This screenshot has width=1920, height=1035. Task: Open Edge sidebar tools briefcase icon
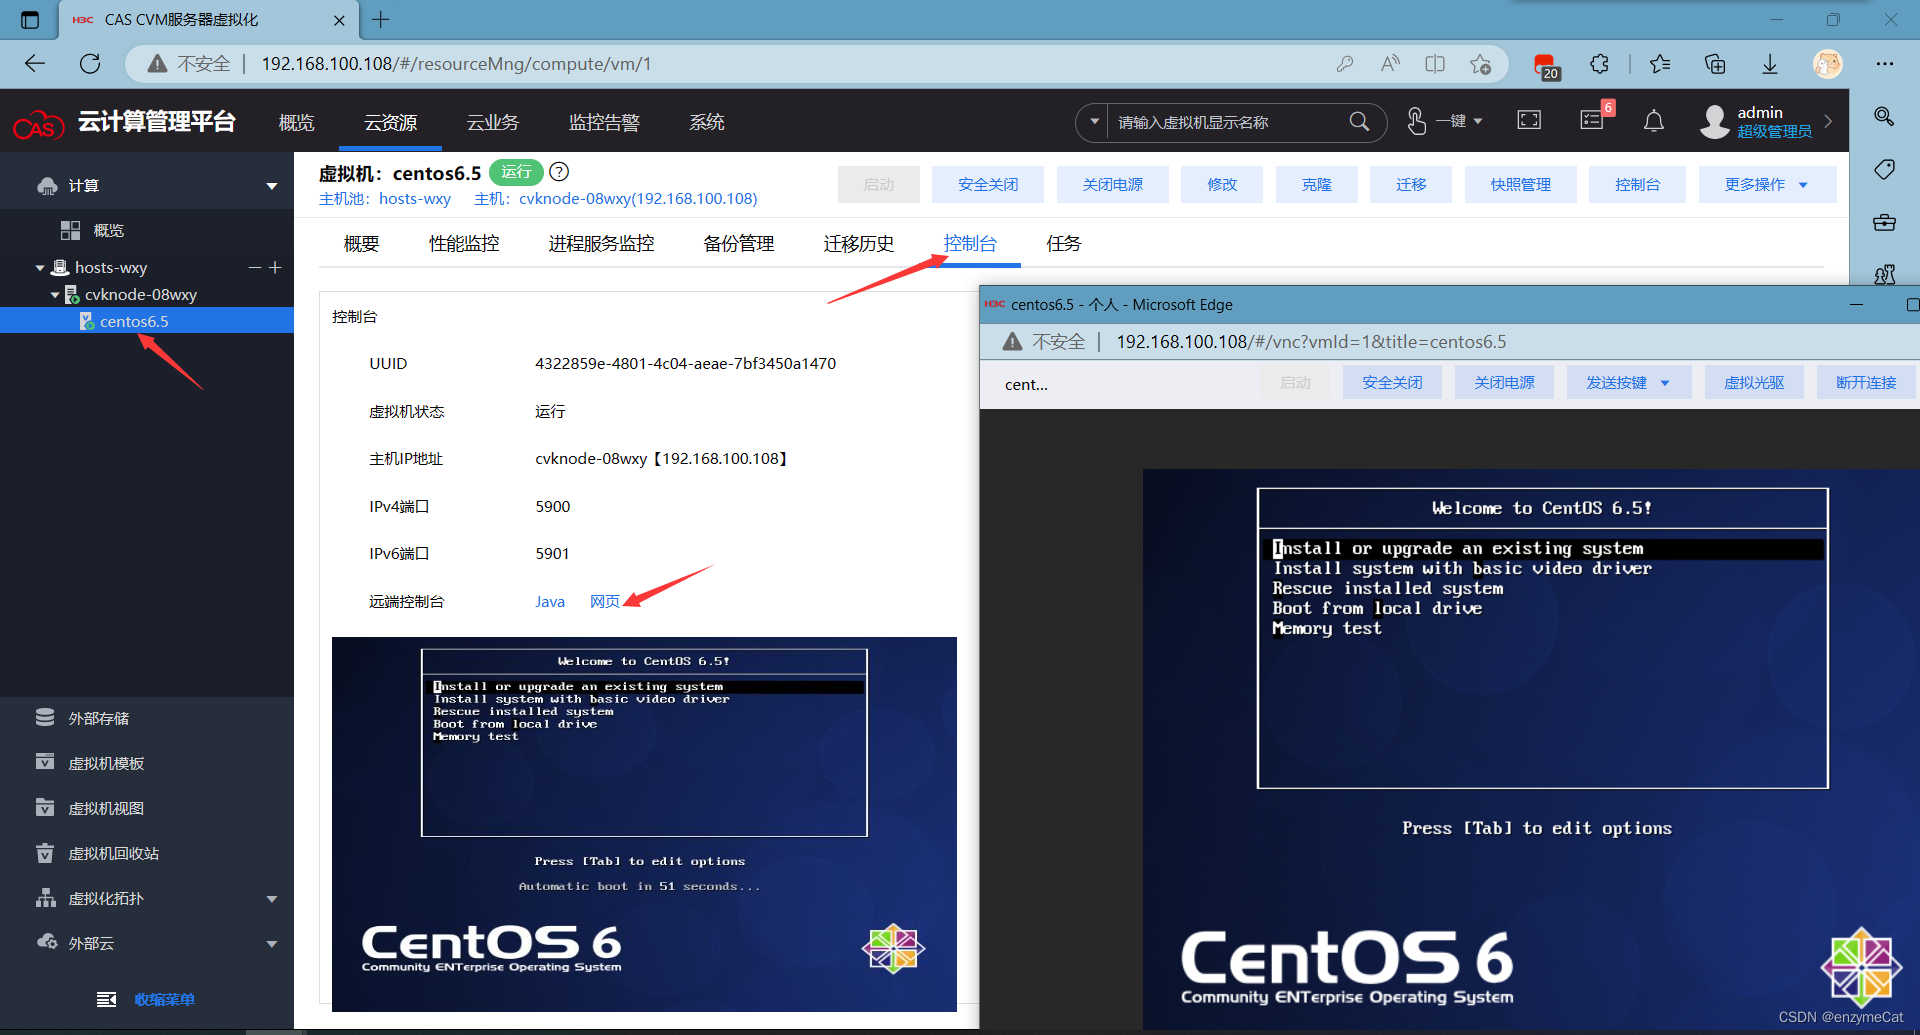(1884, 221)
